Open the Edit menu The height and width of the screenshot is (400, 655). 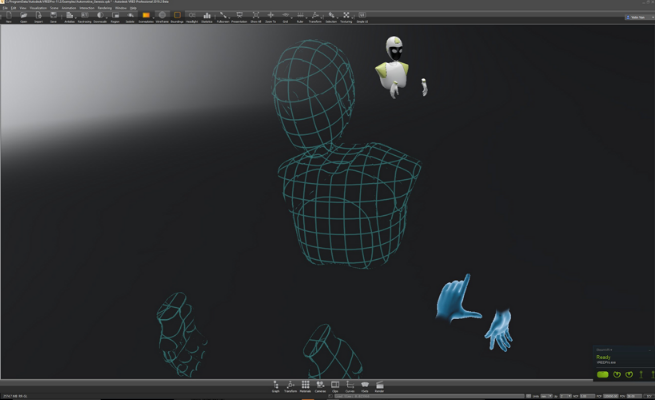click(x=14, y=8)
